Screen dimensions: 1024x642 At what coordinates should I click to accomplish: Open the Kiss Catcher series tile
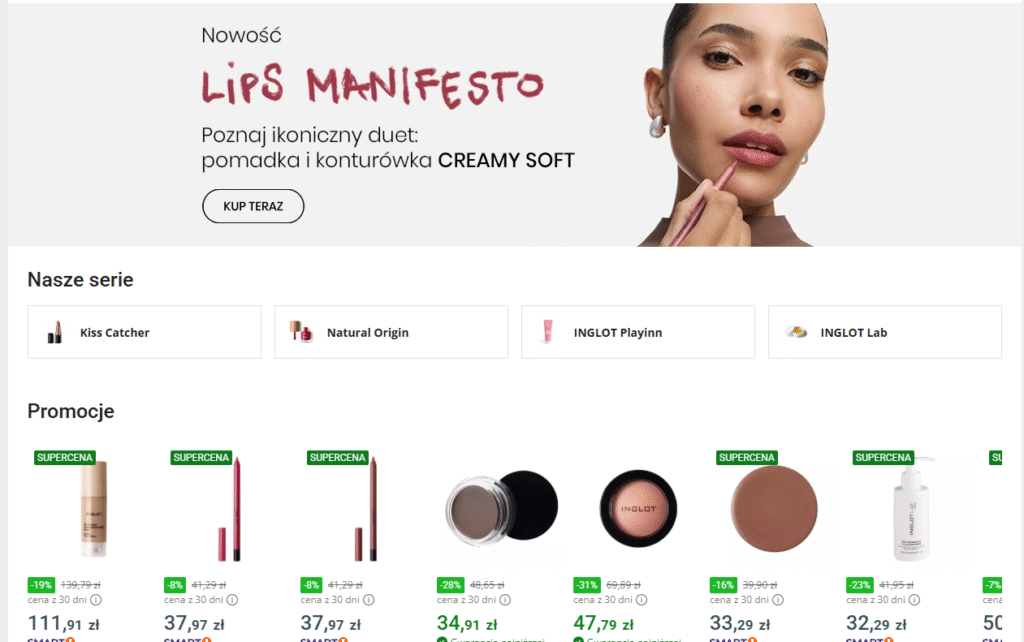[144, 332]
